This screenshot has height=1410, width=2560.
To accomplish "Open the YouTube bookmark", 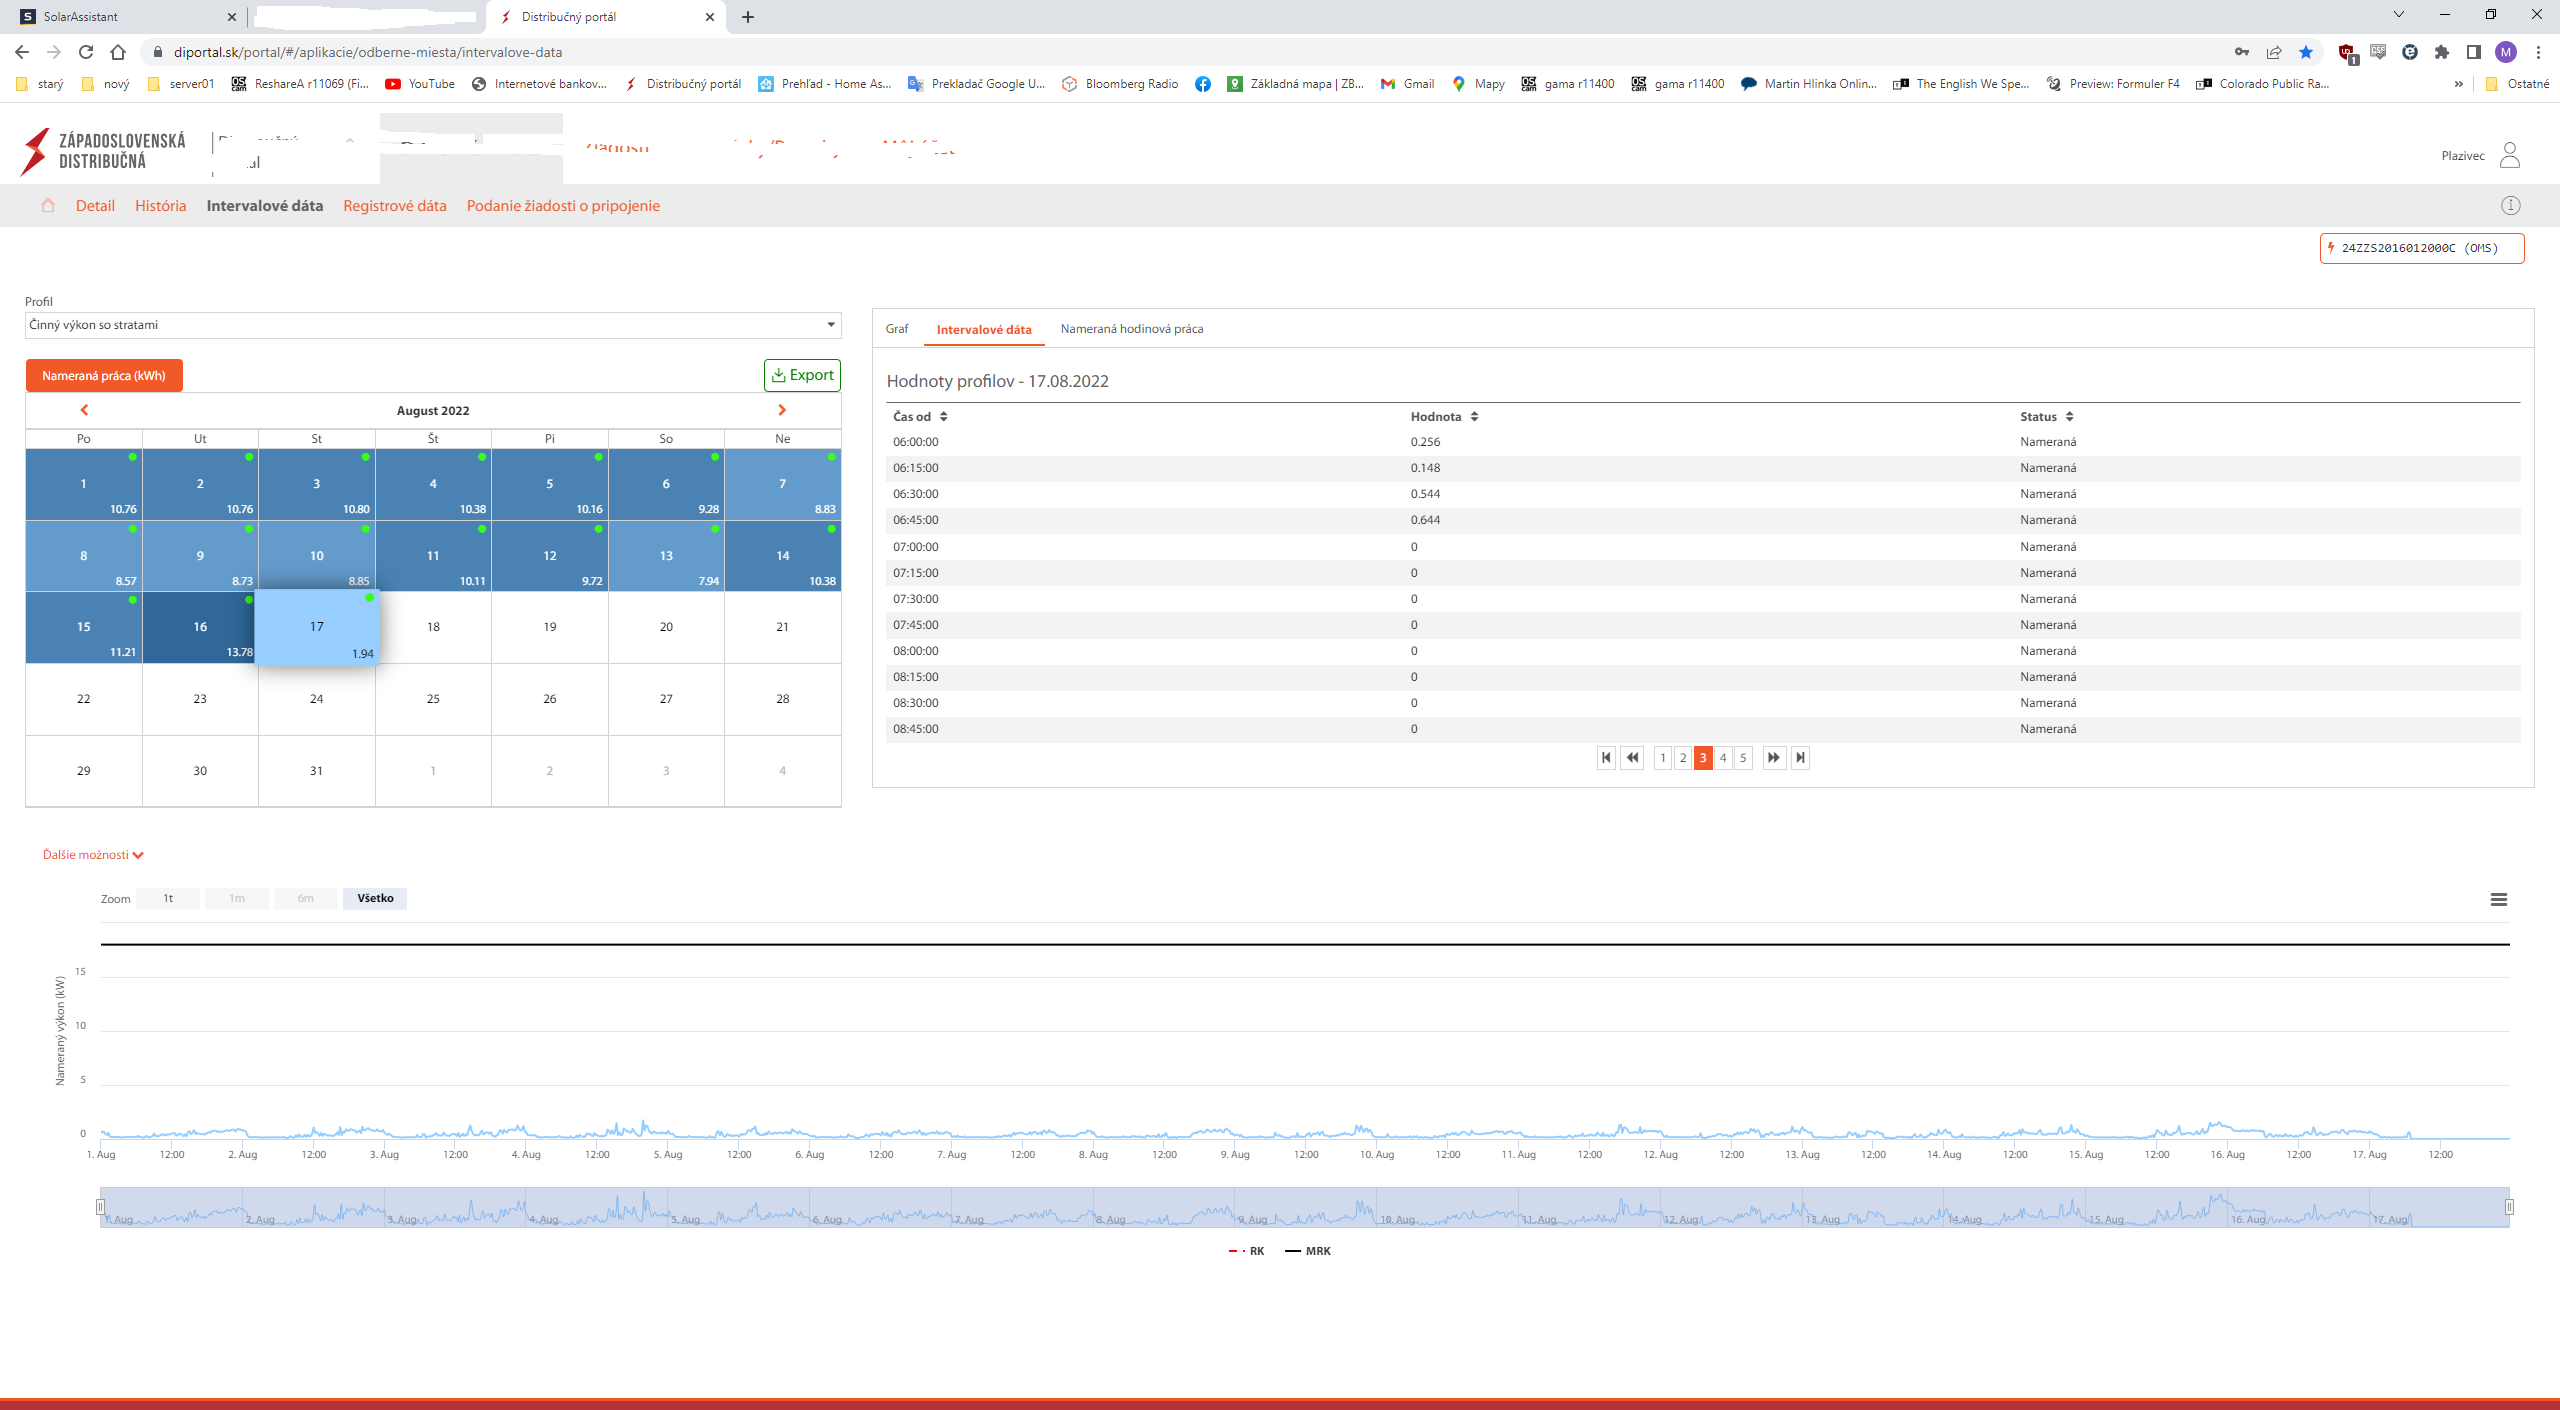I will click(420, 84).
